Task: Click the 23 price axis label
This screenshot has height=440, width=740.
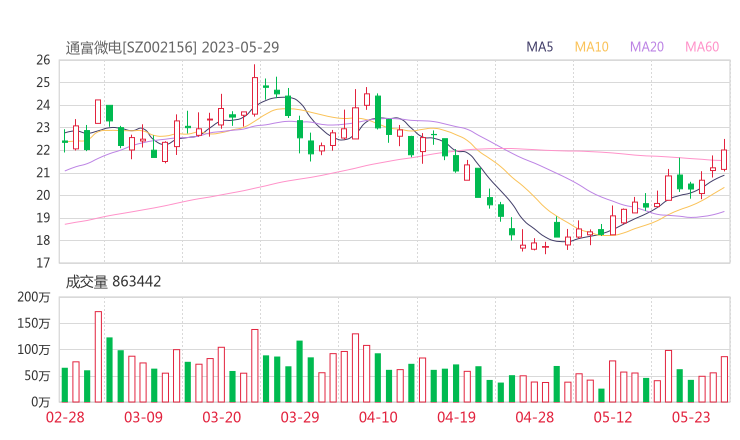Action: pyautogui.click(x=43, y=127)
